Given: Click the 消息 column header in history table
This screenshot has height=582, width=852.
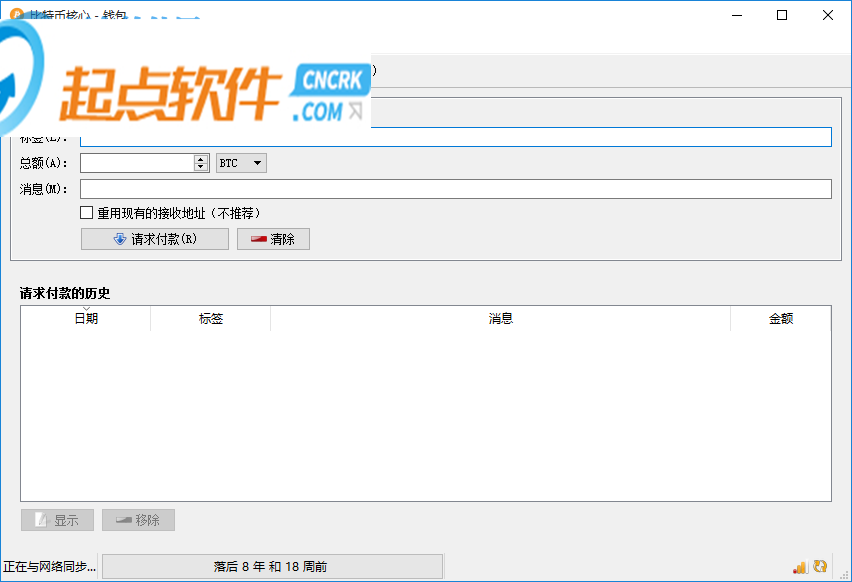Looking at the screenshot, I should (x=500, y=318).
